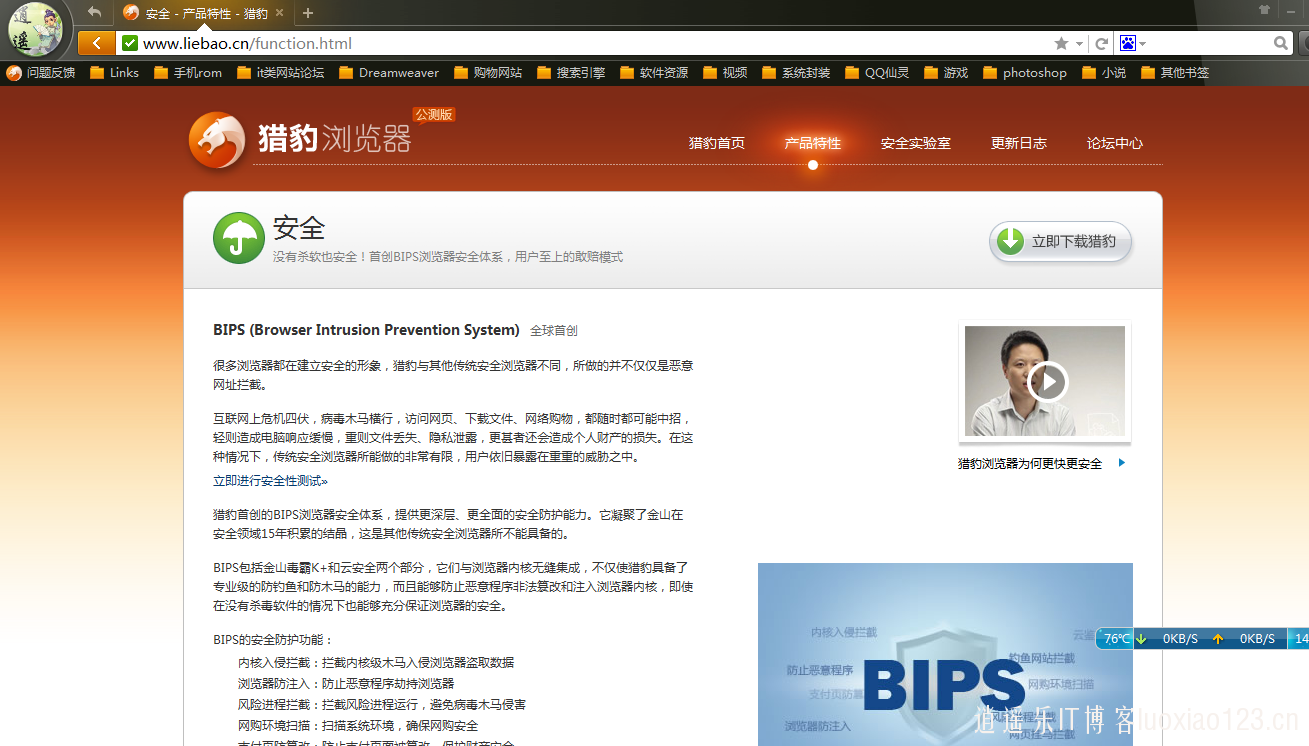Screen dimensions: 1309x746
Task: Play the video with the play button
Action: 1048,381
